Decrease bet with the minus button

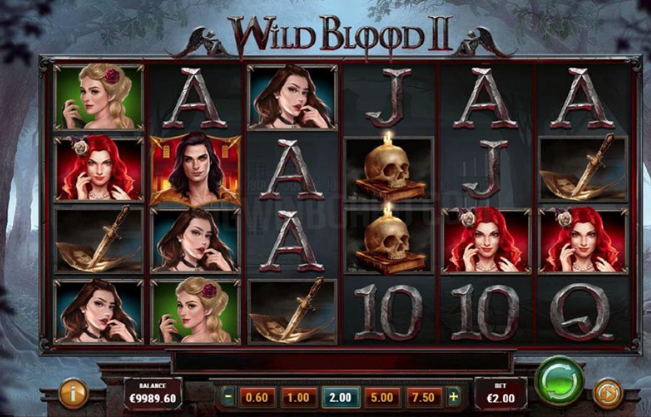(x=228, y=397)
